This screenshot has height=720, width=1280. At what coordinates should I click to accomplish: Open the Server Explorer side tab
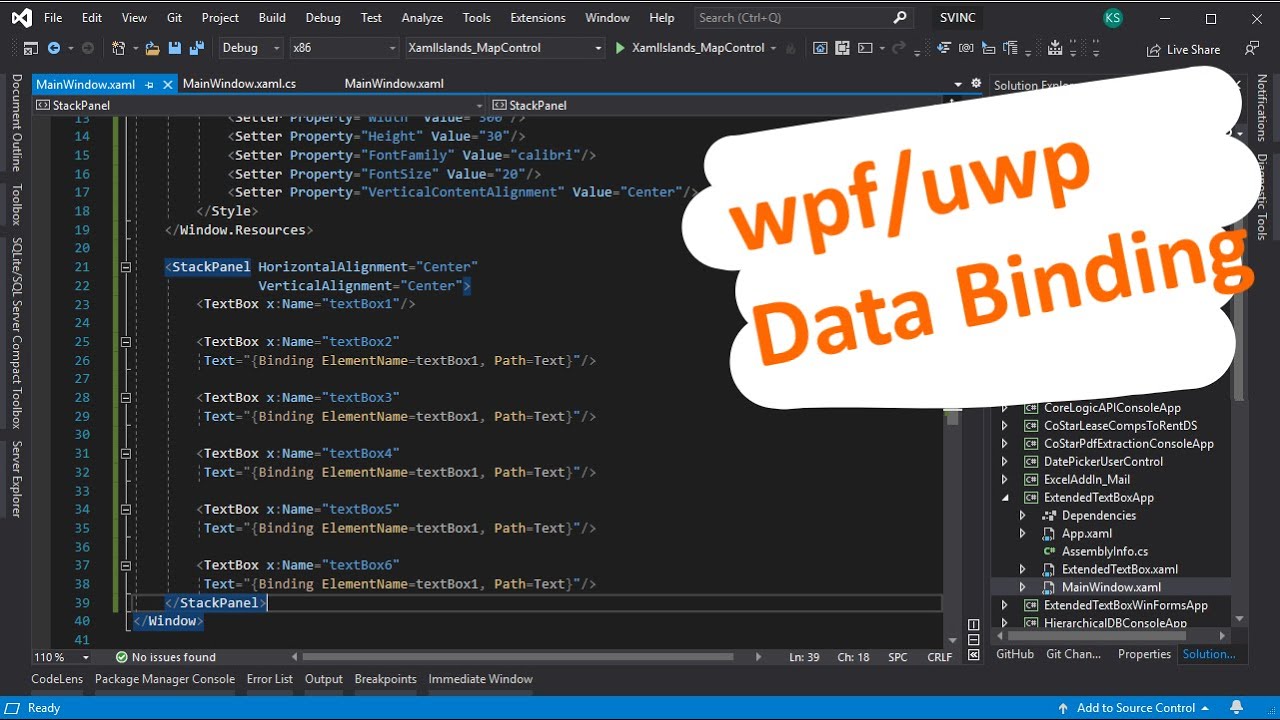tap(17, 480)
